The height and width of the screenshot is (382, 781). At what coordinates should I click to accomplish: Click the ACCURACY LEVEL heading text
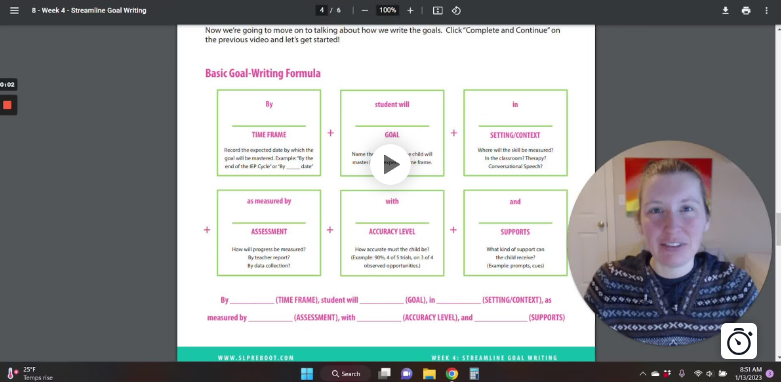click(392, 232)
